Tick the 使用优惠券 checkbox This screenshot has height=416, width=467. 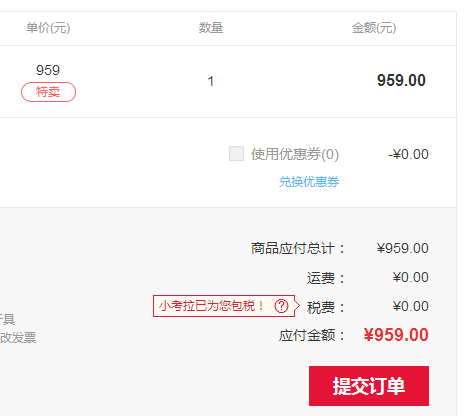pos(236,154)
